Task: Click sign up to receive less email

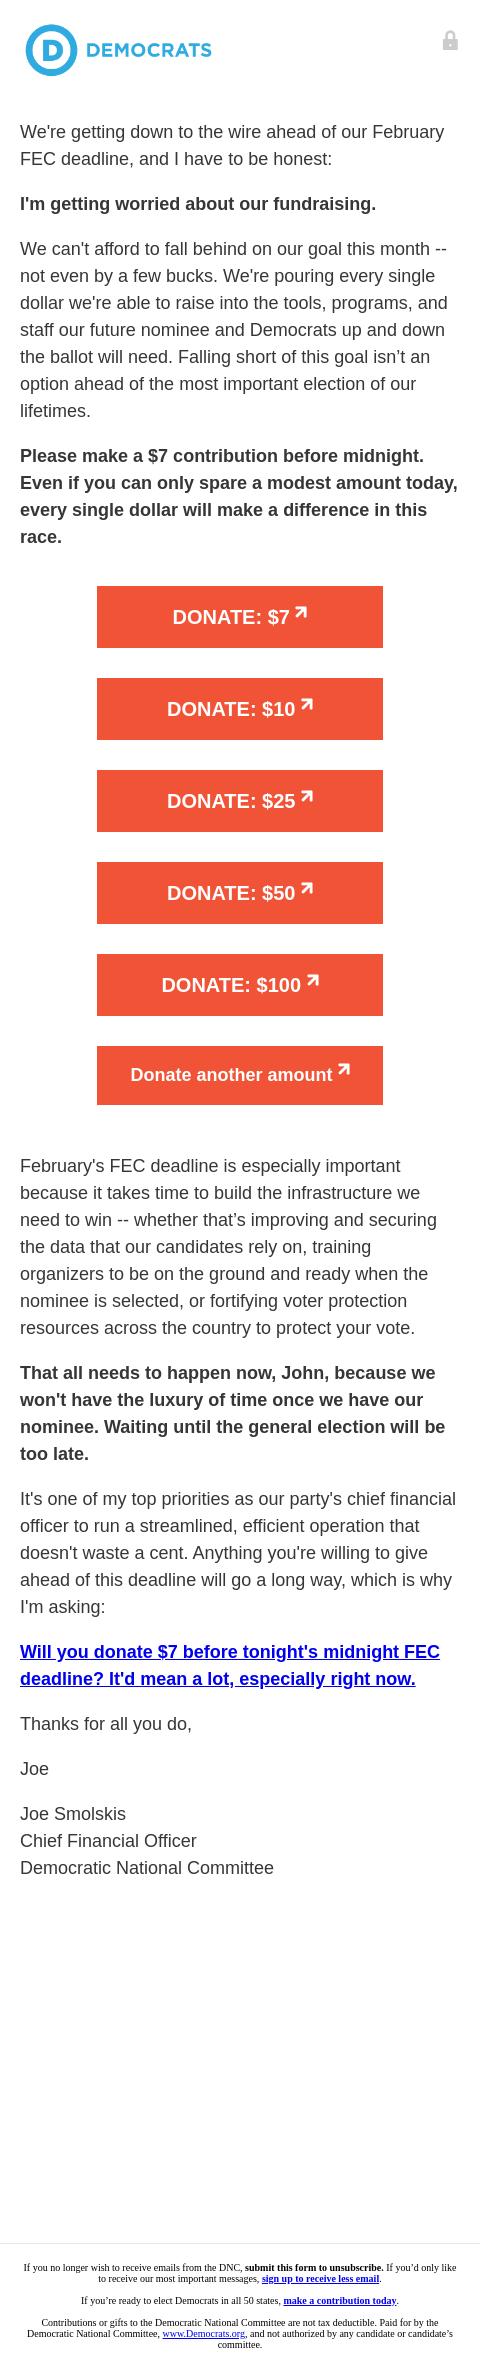Action: tap(320, 2278)
